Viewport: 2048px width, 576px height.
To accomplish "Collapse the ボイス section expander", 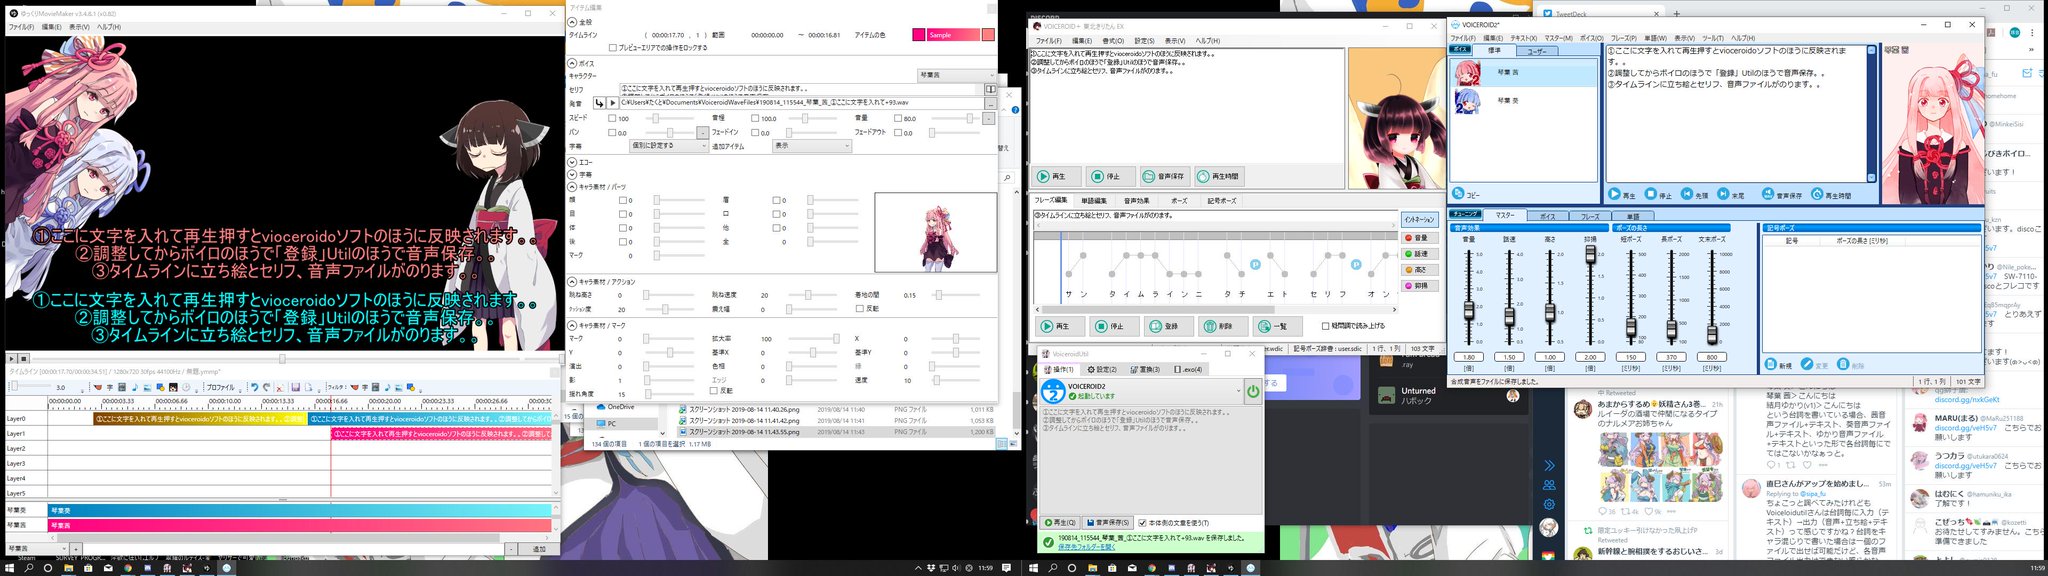I will (x=573, y=63).
